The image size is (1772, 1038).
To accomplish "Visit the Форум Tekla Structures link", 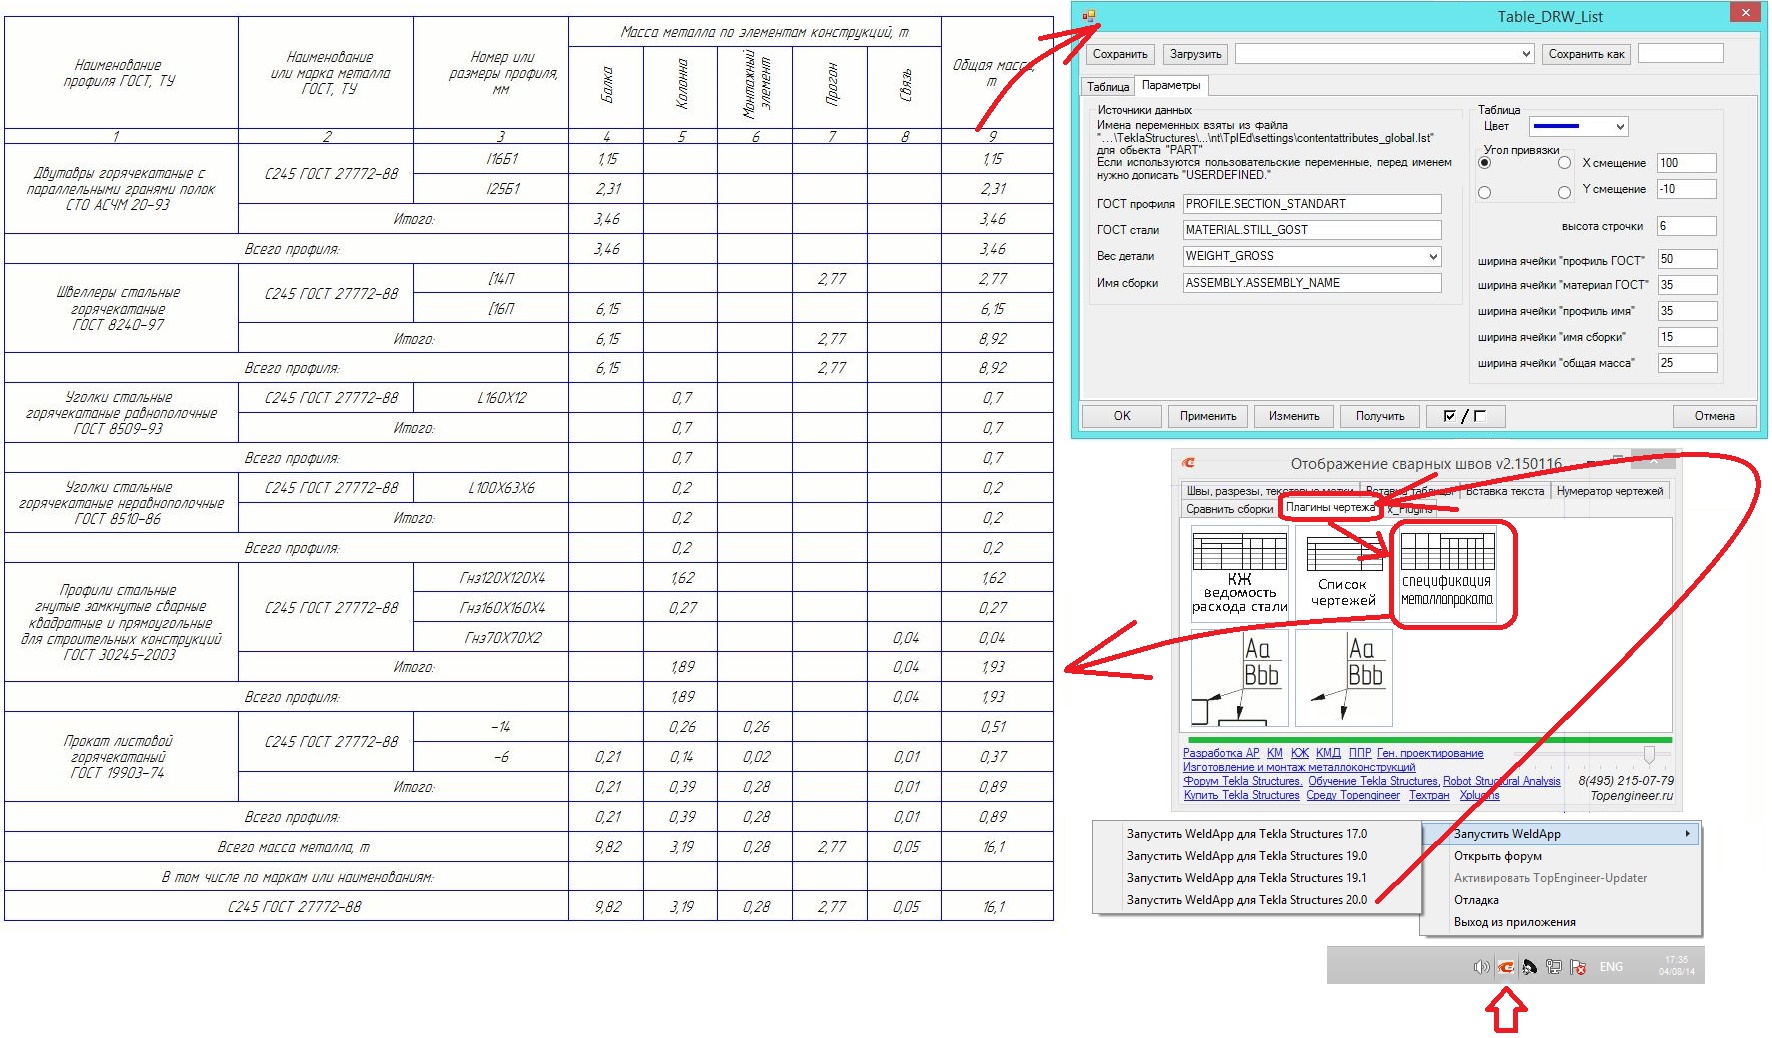I will [1243, 781].
